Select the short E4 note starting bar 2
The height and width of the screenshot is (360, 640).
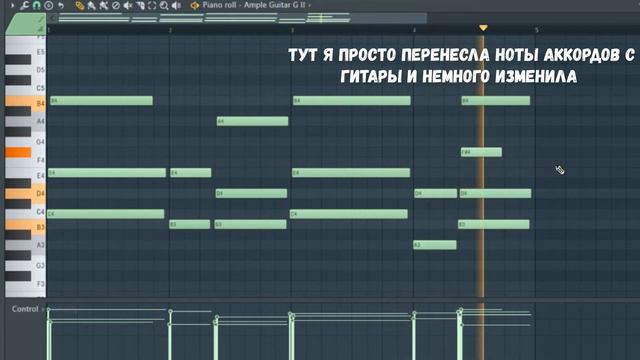click(x=191, y=173)
